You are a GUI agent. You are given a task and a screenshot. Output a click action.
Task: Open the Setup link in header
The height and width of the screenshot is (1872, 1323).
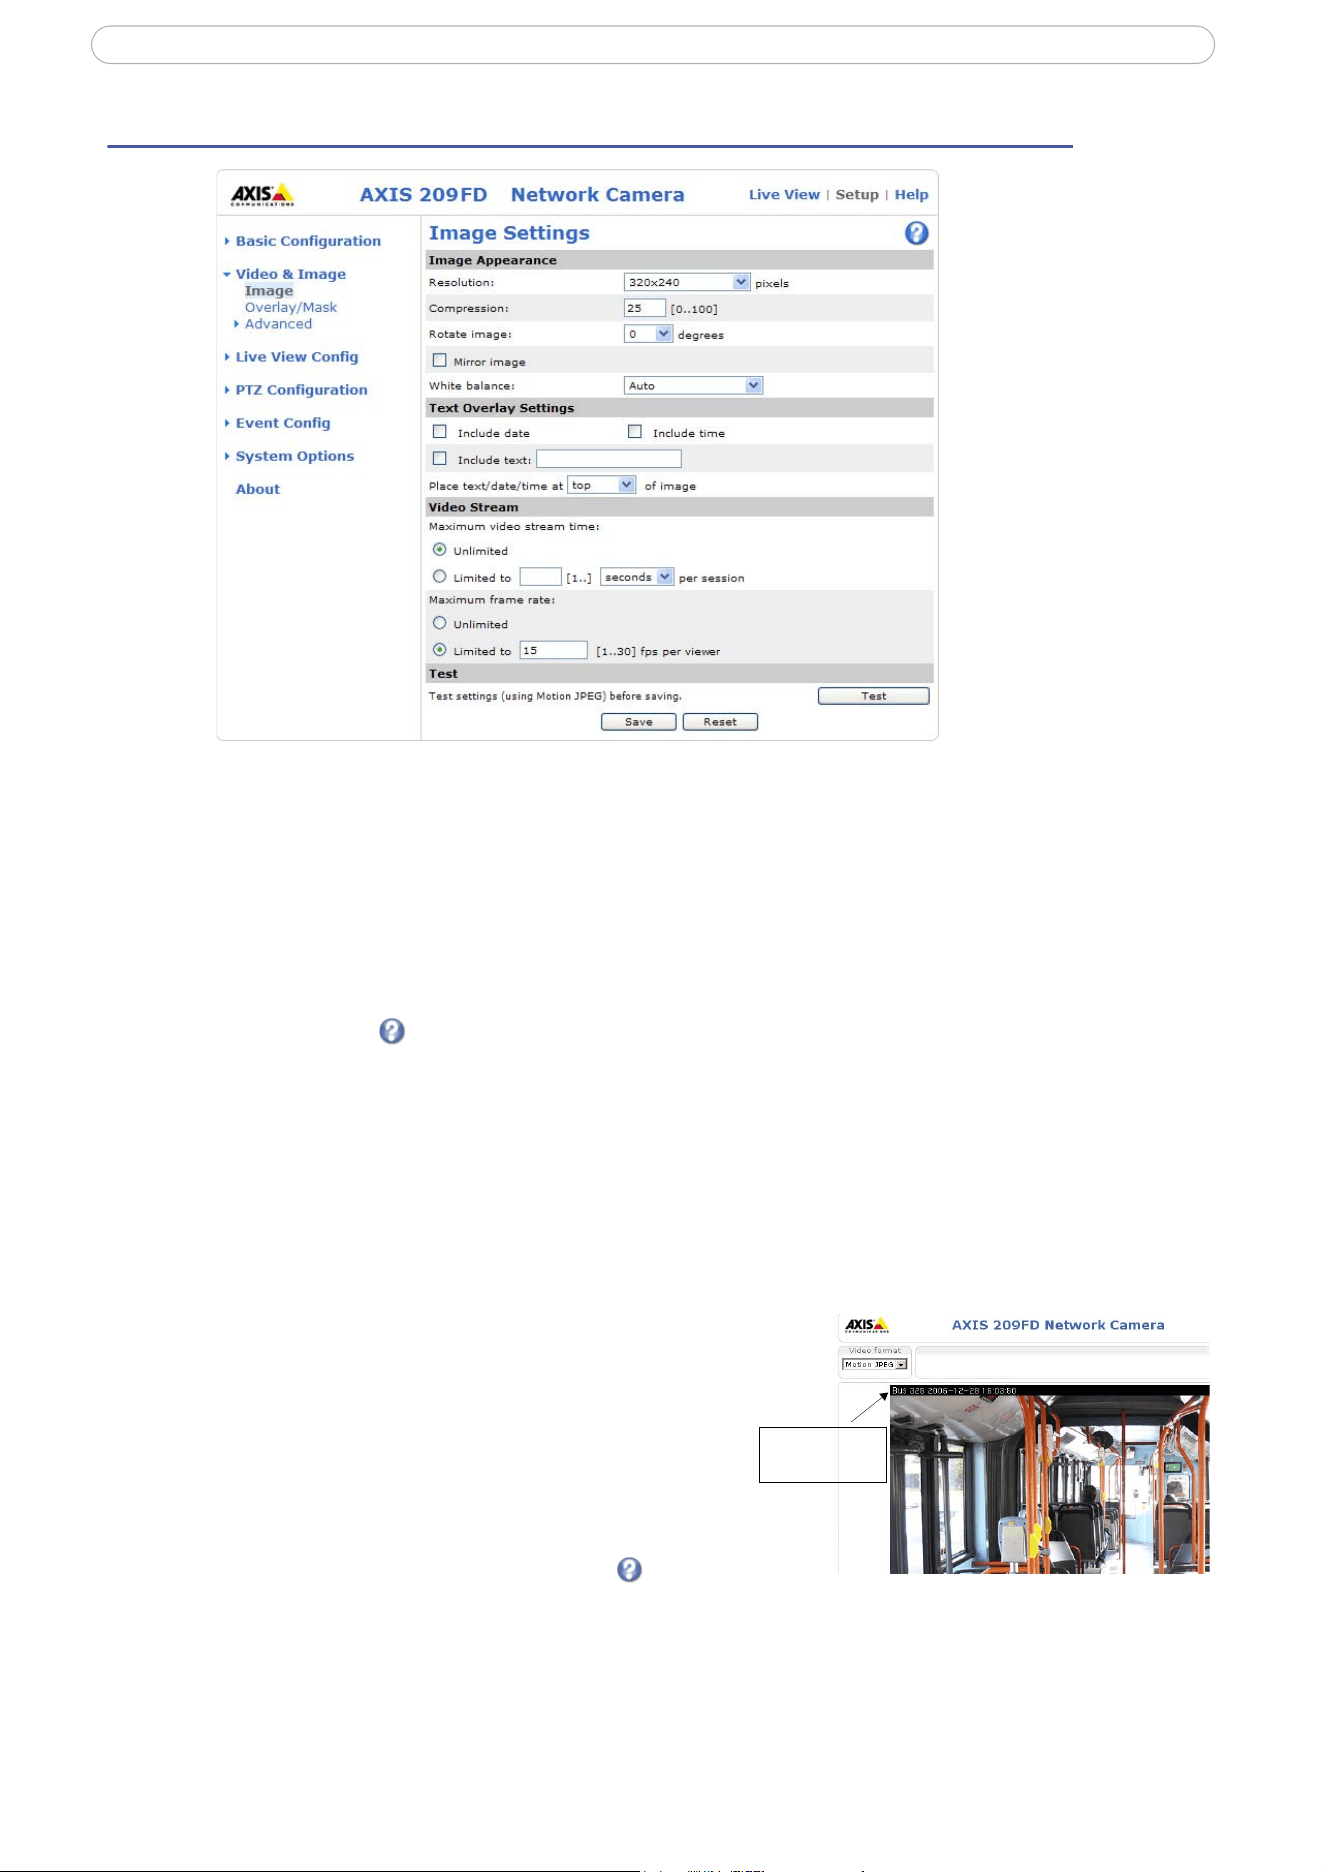tap(857, 195)
